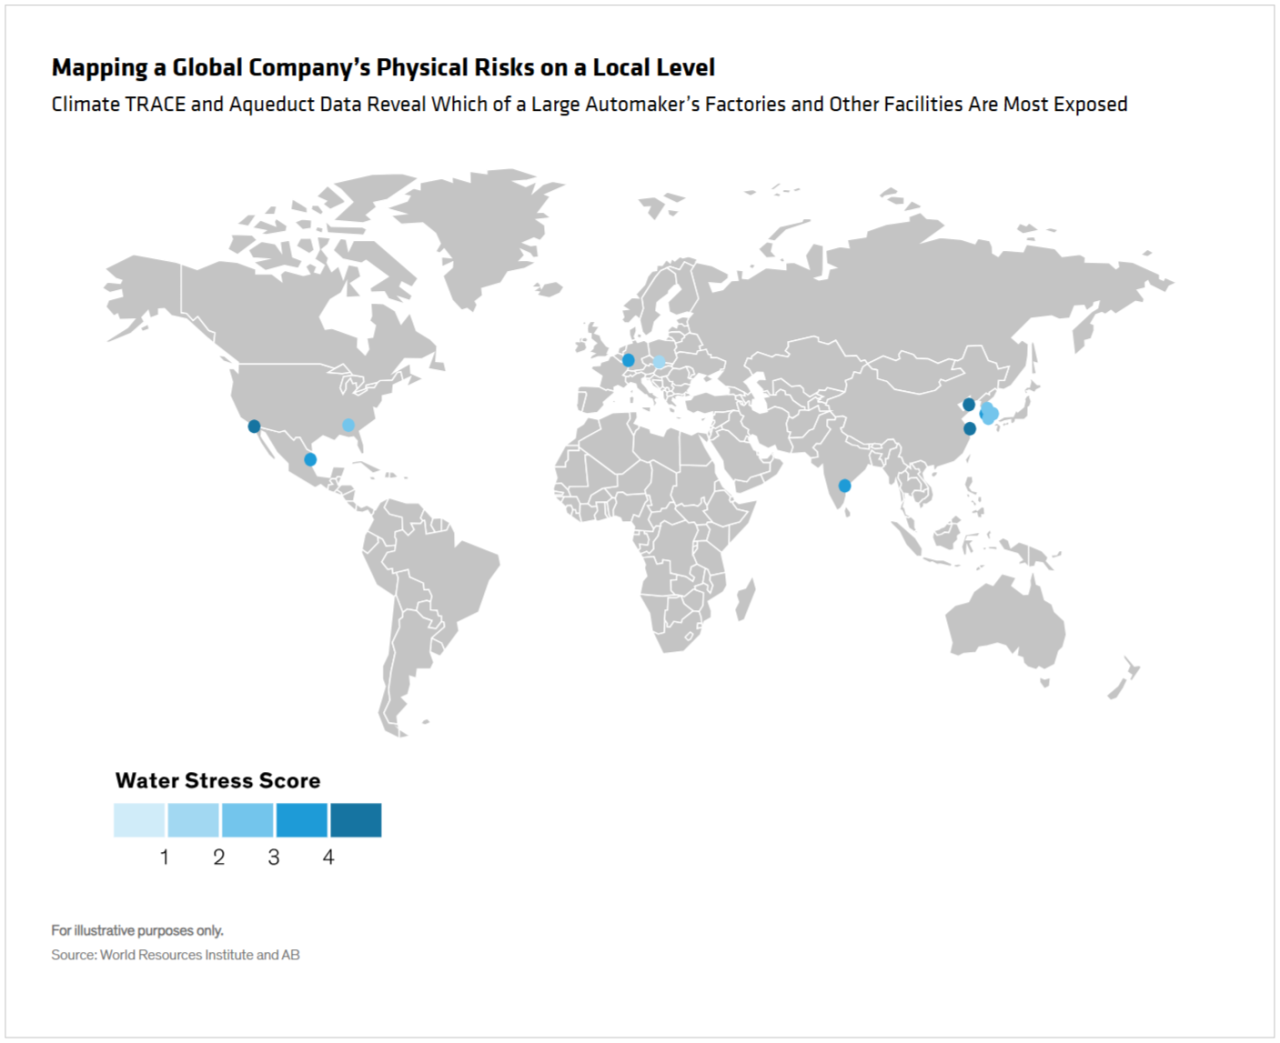Image resolution: width=1280 pixels, height=1043 pixels.
Task: Click the chart title about physical risks
Action: pyautogui.click(x=383, y=68)
